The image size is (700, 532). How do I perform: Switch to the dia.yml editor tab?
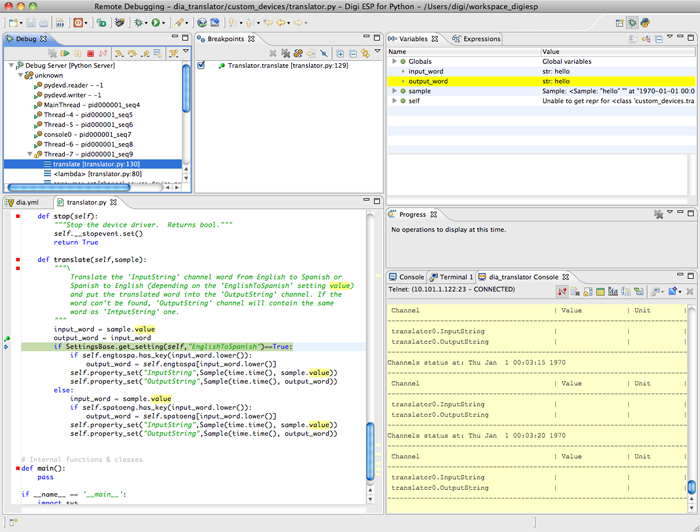(23, 203)
